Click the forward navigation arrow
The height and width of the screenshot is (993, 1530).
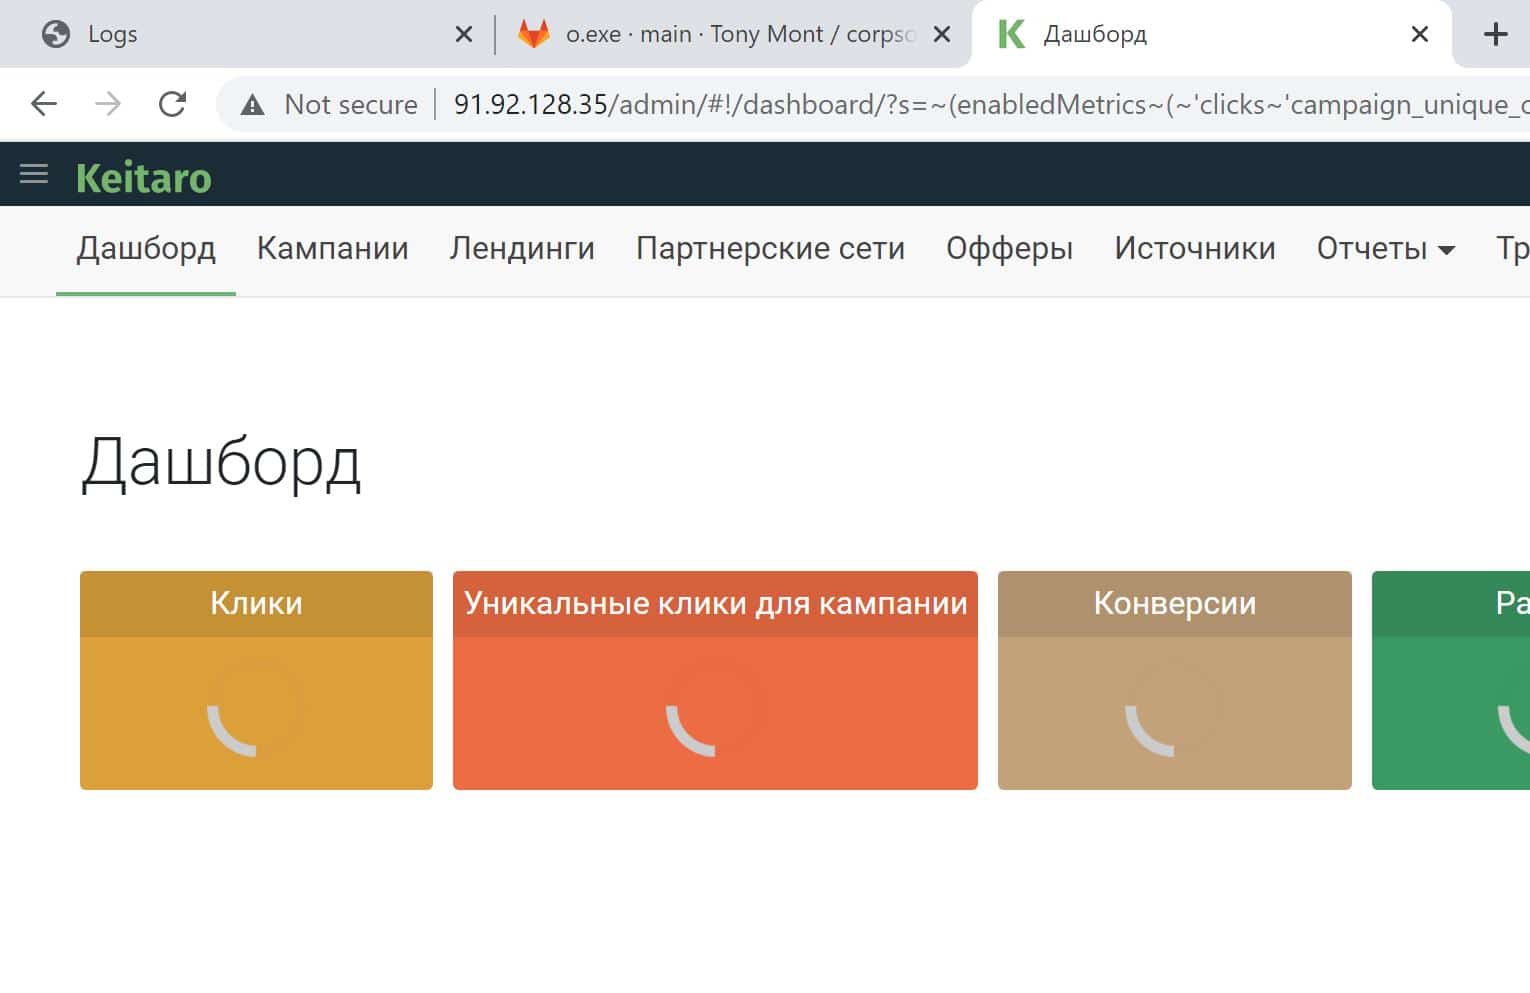point(108,104)
